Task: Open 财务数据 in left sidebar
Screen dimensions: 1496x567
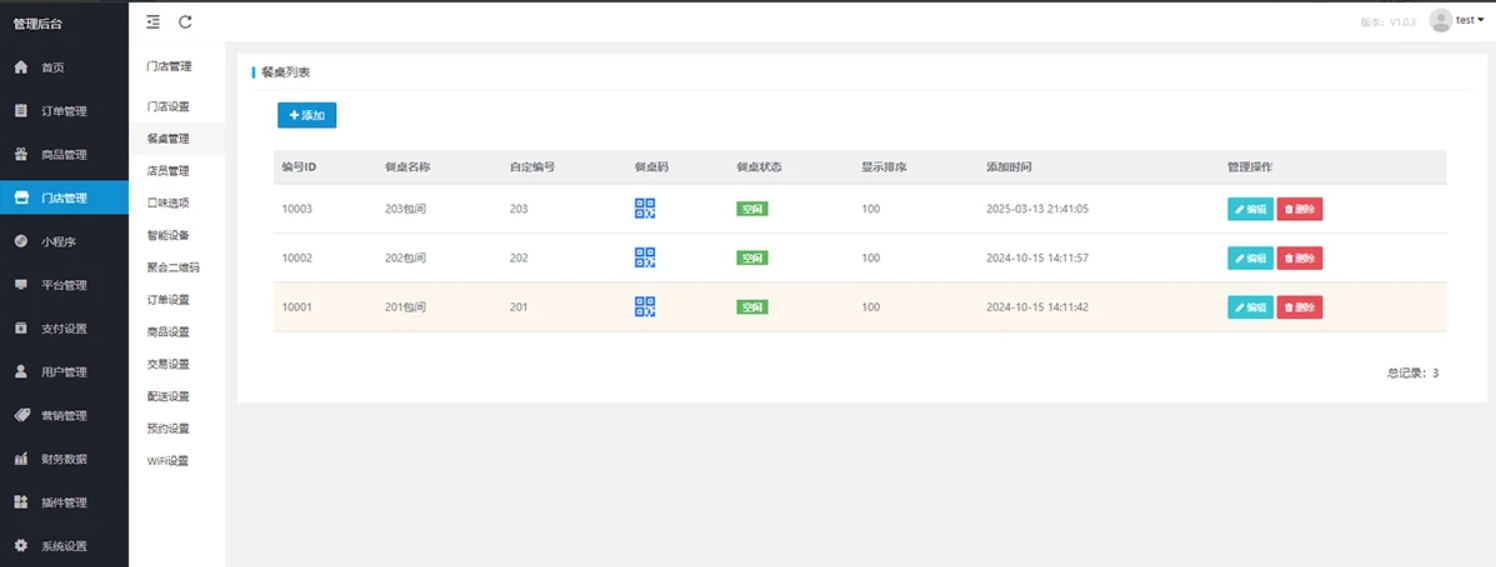Action: tap(64, 459)
